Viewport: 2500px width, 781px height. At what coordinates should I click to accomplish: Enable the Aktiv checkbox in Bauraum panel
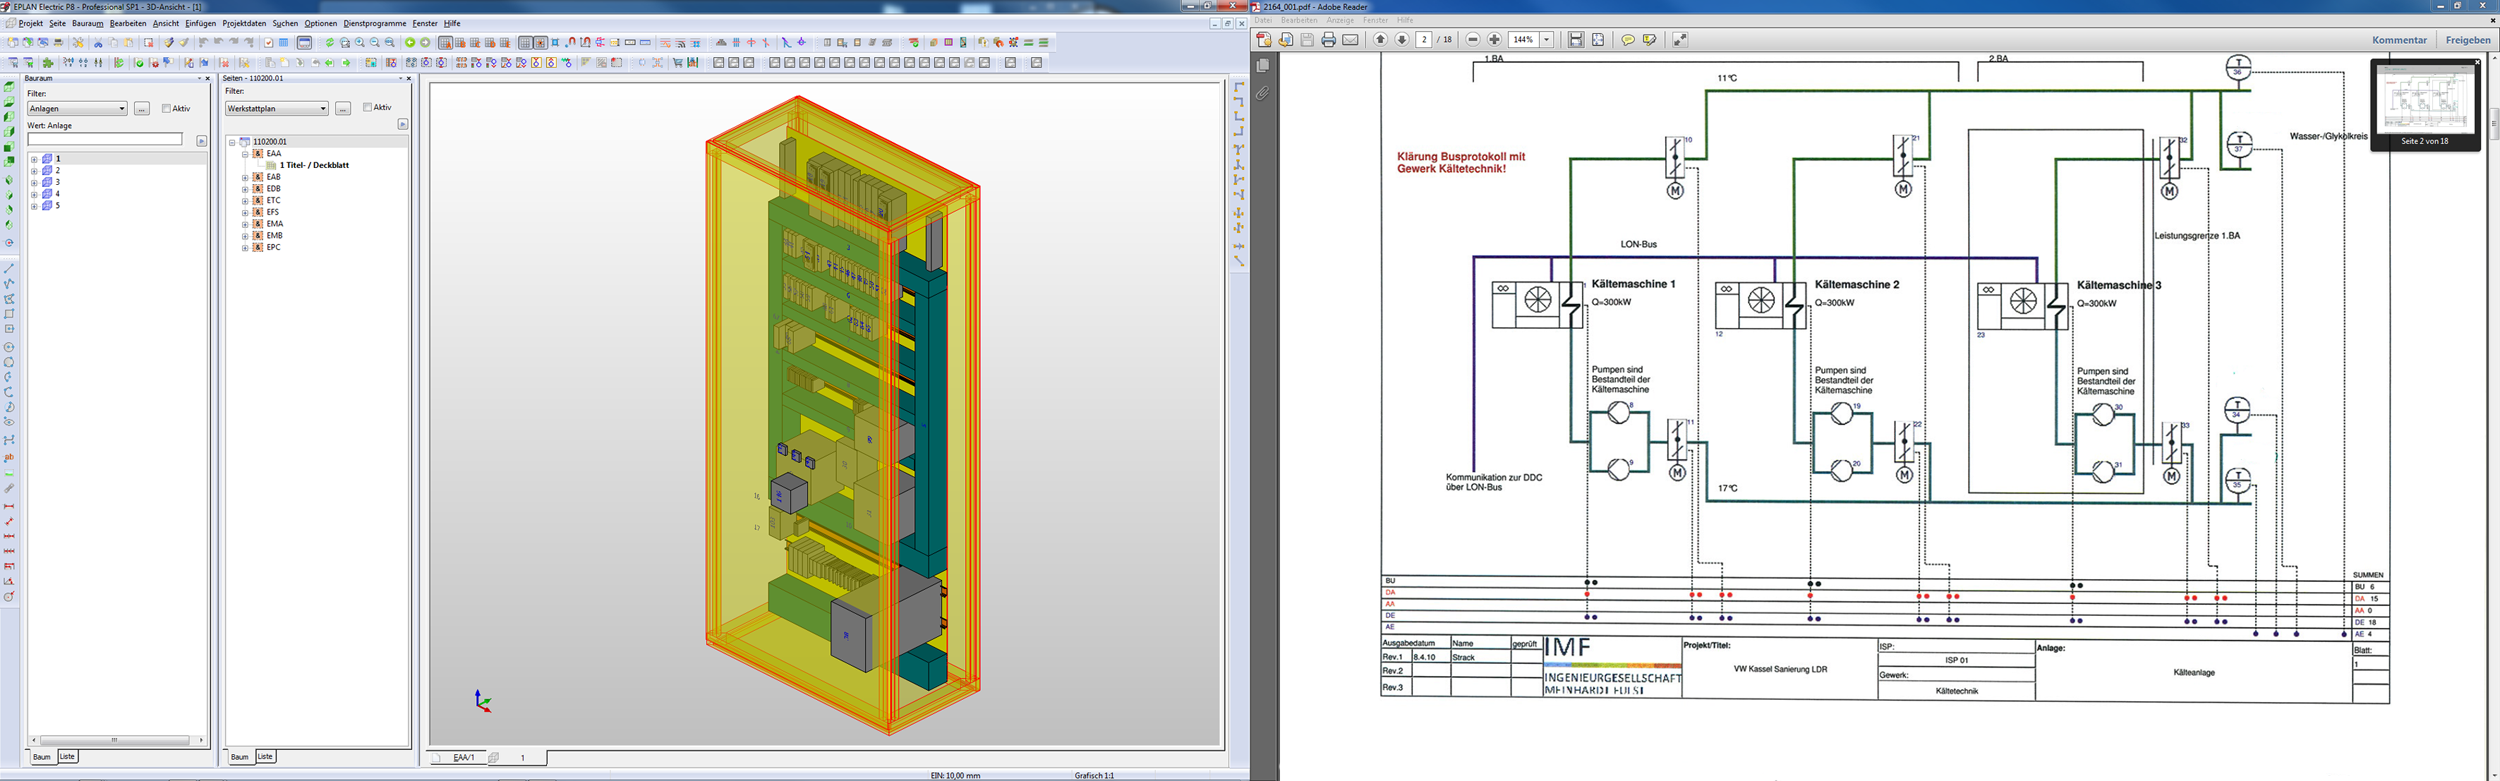tap(166, 108)
